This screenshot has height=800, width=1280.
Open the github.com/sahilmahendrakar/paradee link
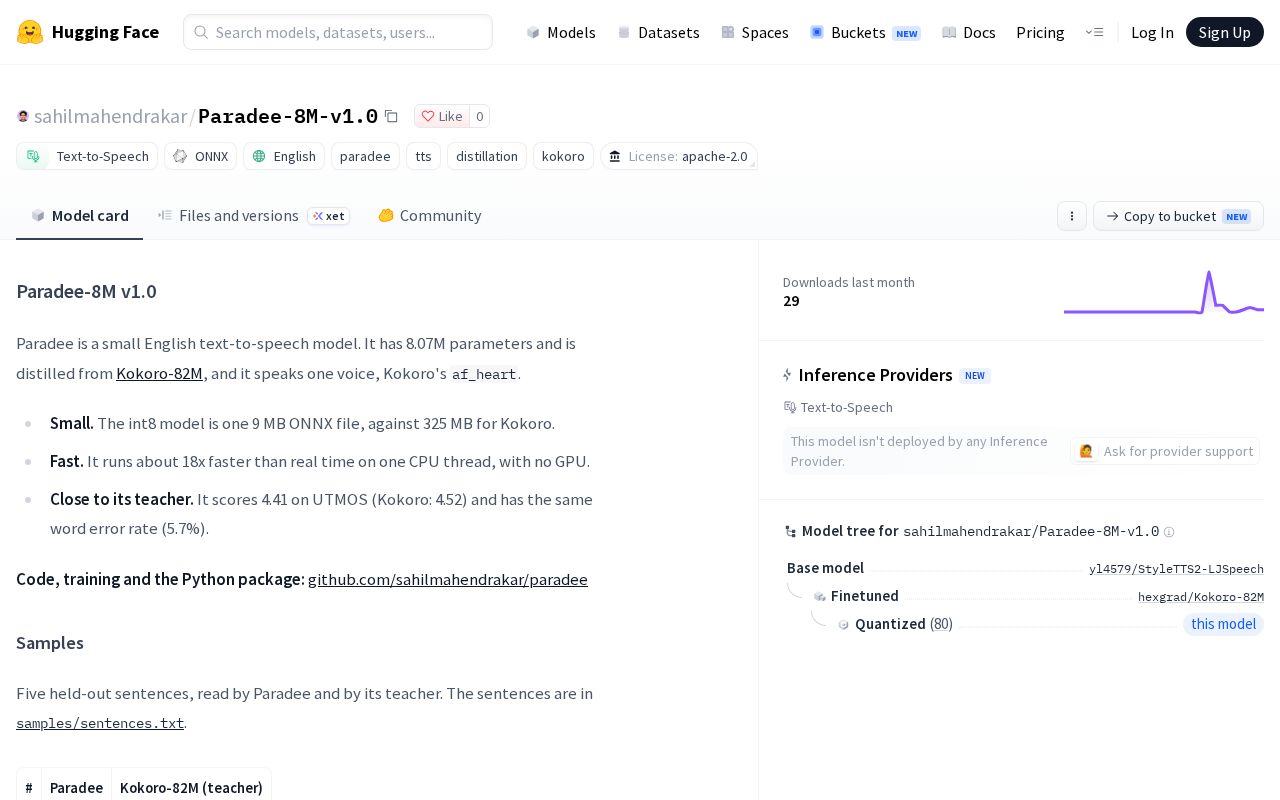(x=448, y=579)
